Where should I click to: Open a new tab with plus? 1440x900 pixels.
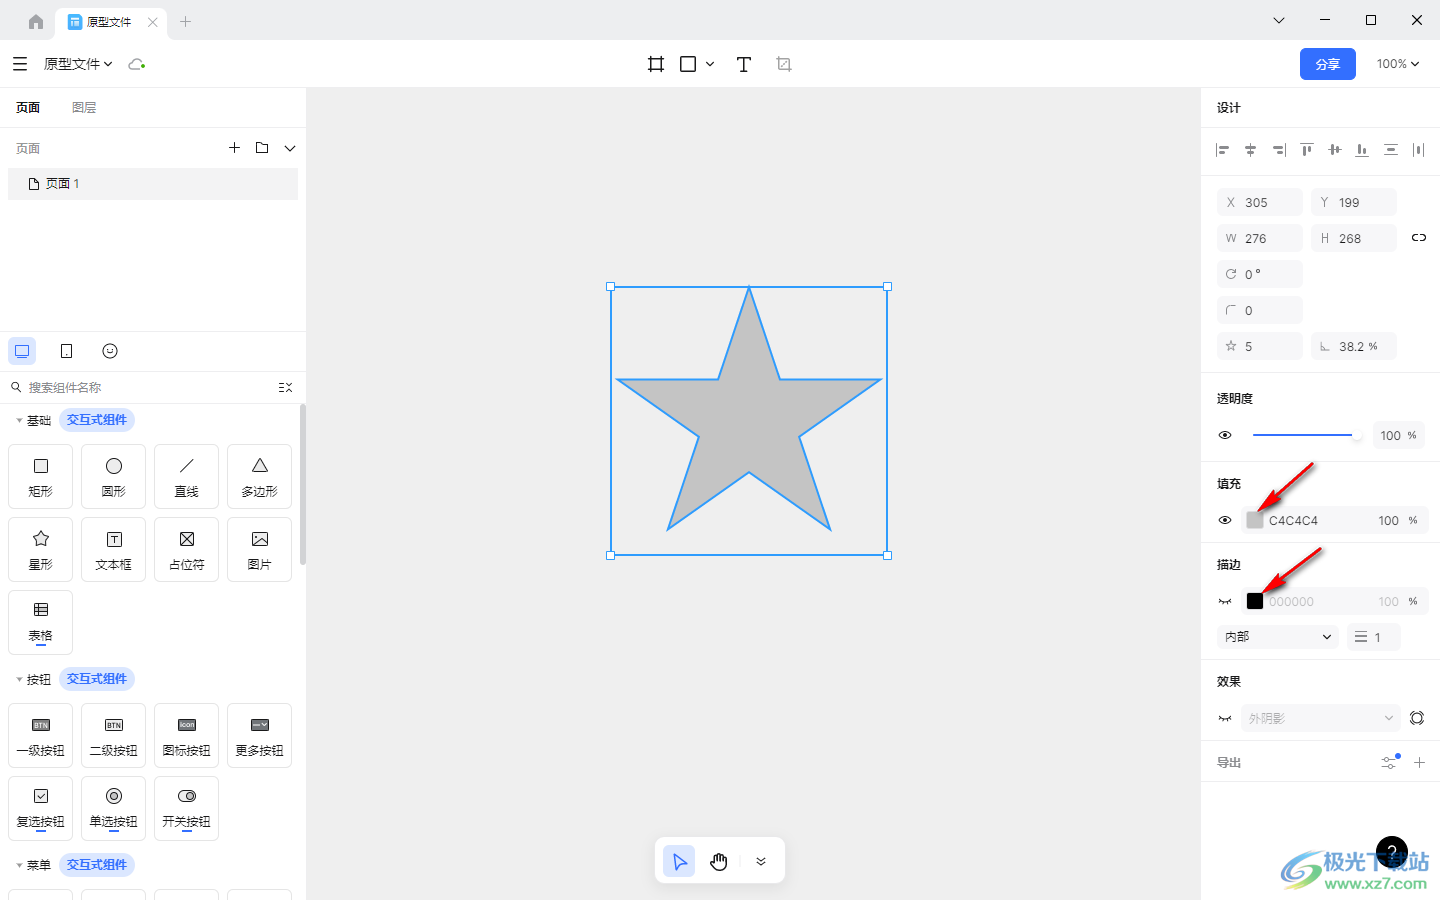click(185, 21)
